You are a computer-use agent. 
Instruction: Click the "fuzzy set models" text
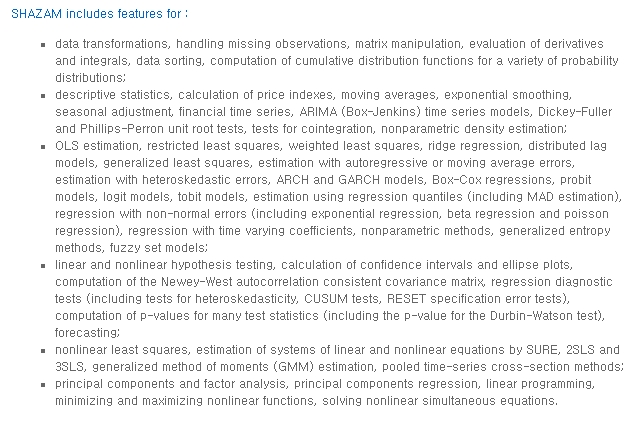pyautogui.click(x=150, y=247)
